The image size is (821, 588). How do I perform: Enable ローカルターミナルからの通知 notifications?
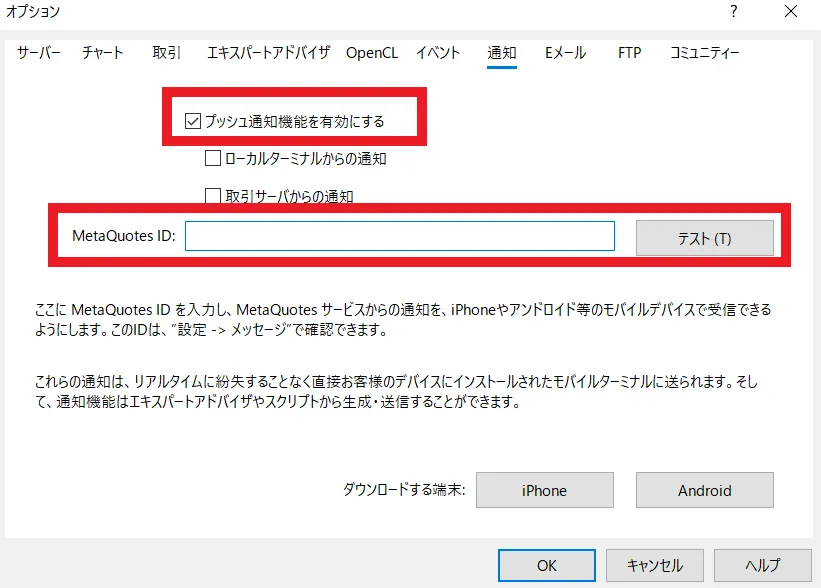pyautogui.click(x=213, y=157)
